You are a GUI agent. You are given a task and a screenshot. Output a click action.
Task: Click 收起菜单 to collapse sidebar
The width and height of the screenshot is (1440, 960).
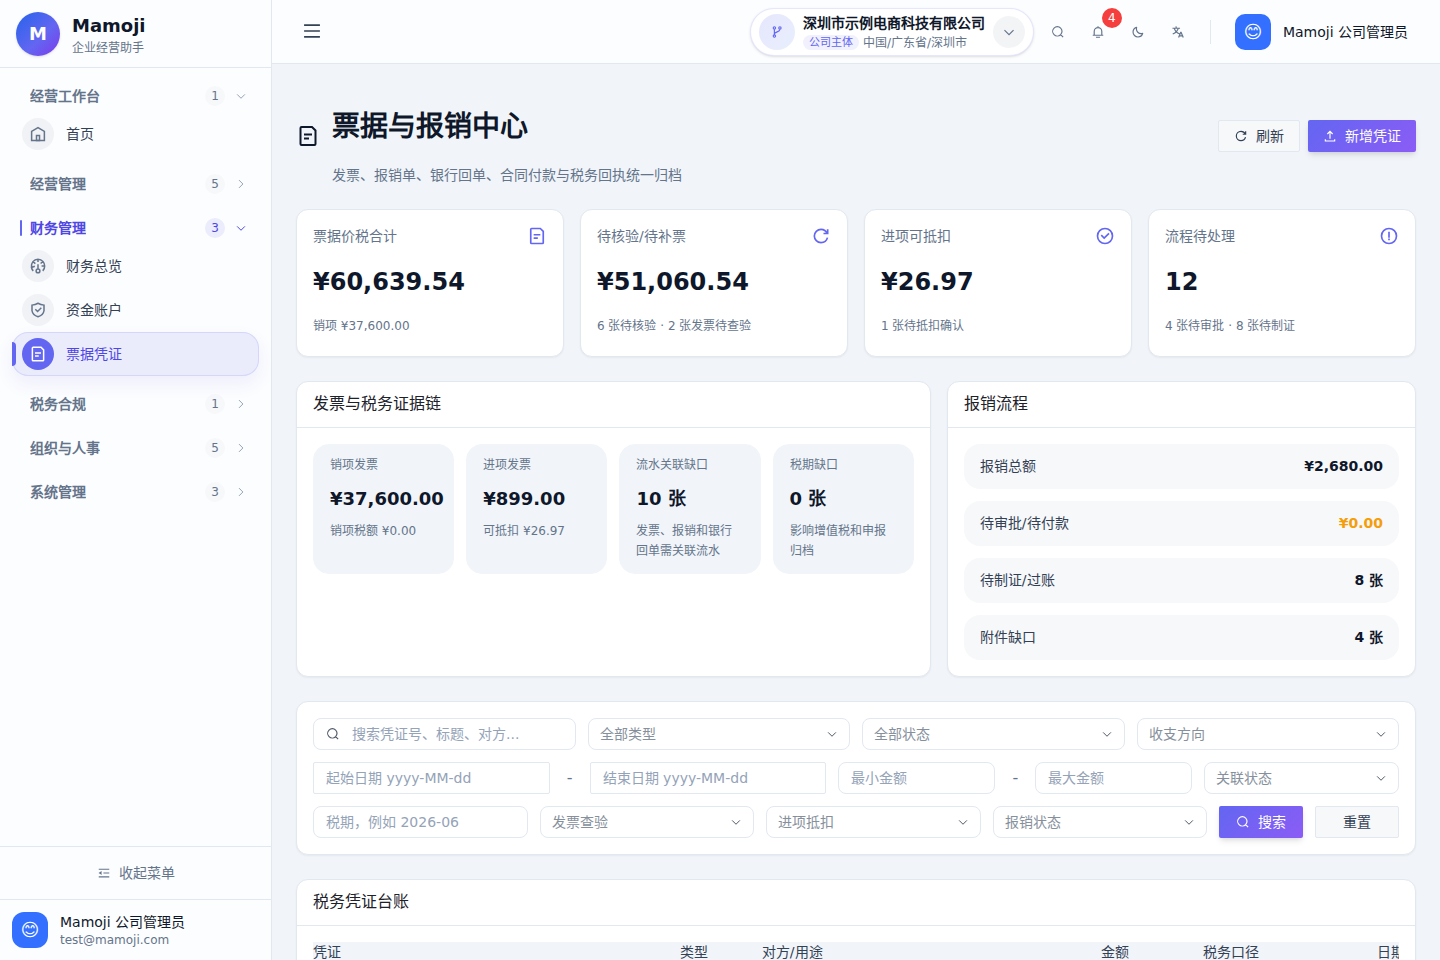pyautogui.click(x=136, y=873)
